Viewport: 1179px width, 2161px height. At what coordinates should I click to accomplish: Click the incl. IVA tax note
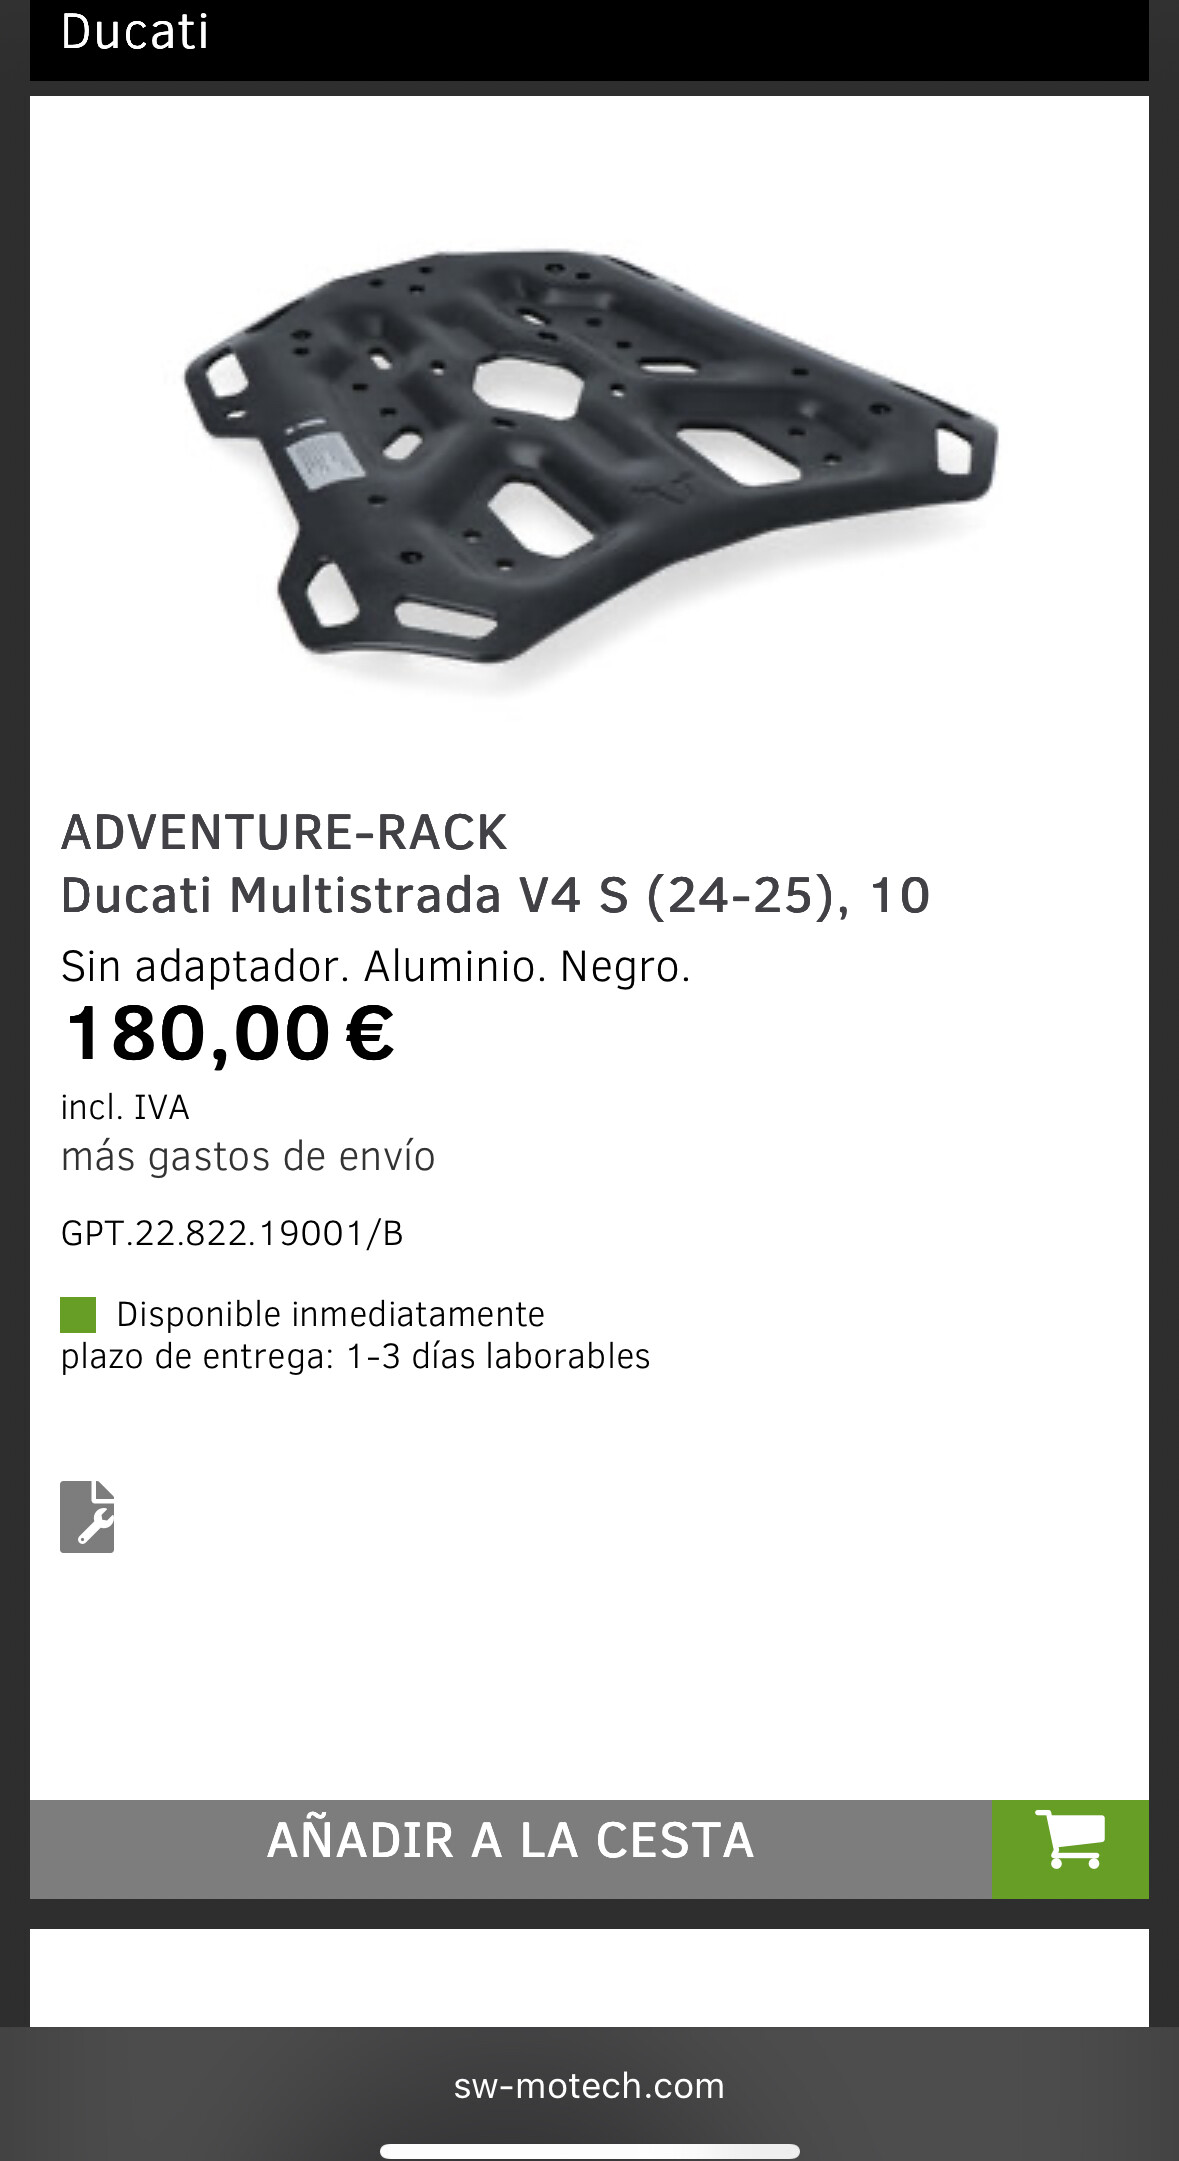click(x=125, y=1108)
